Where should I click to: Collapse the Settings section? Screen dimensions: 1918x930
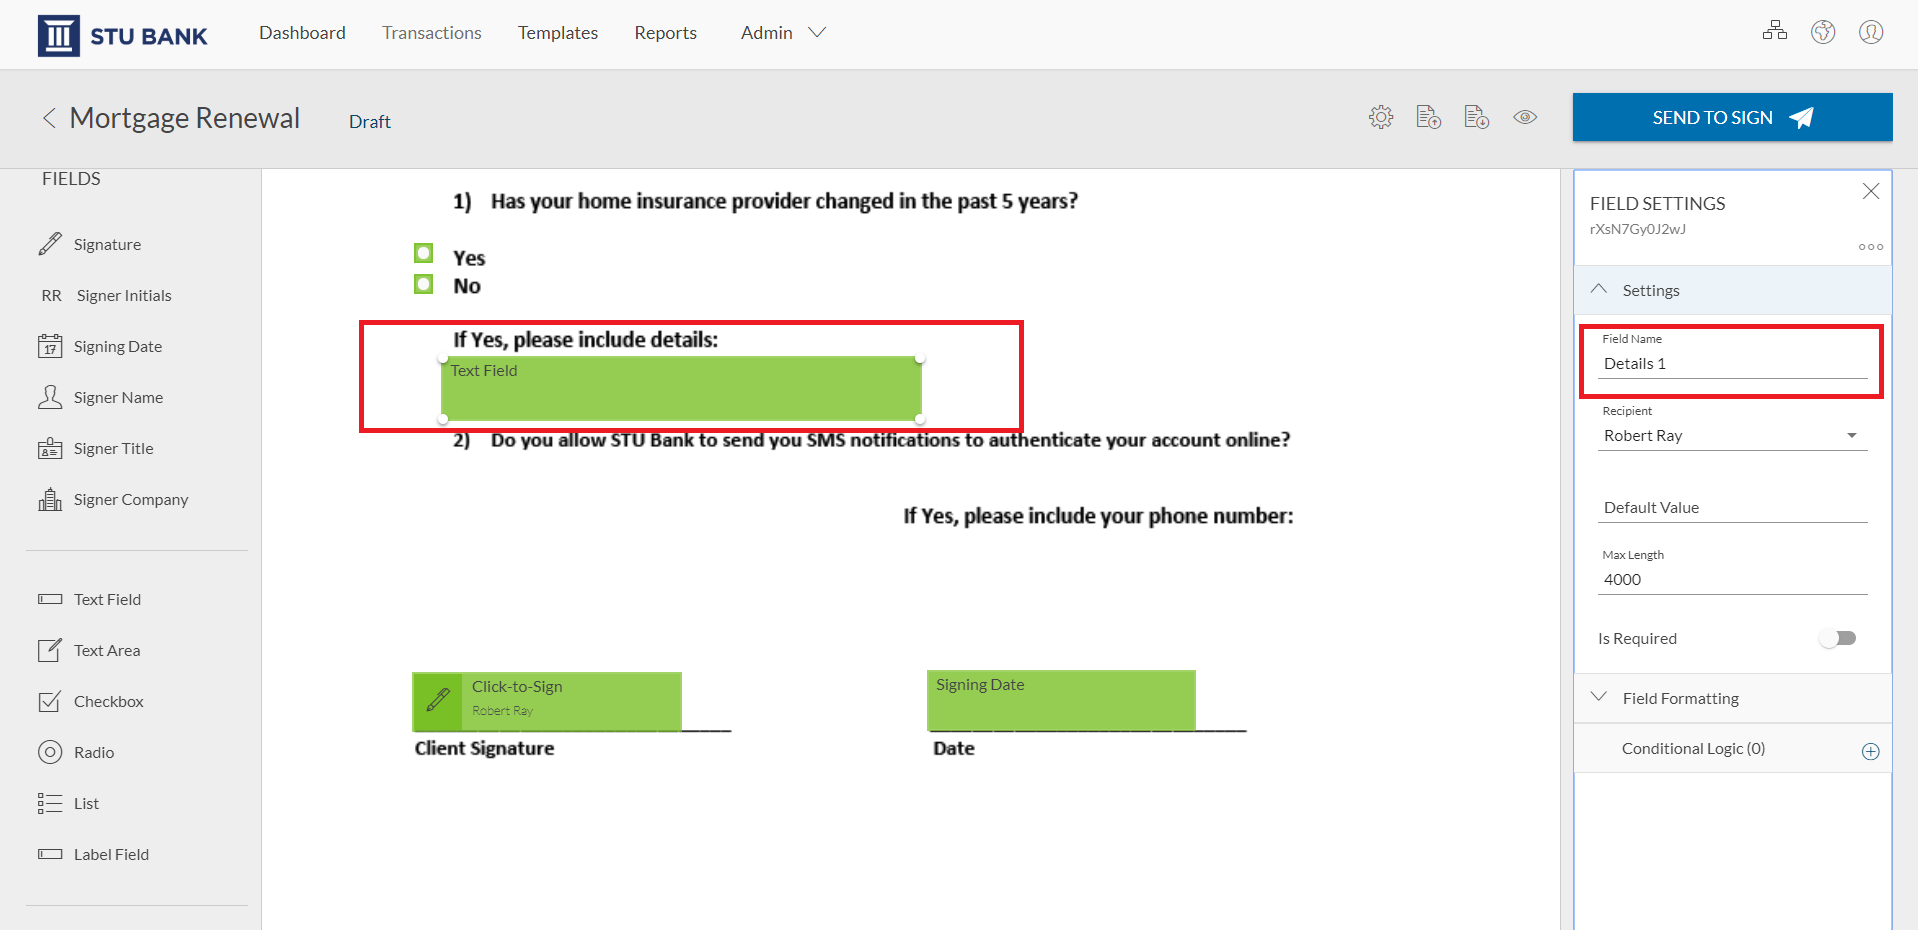(1732, 290)
